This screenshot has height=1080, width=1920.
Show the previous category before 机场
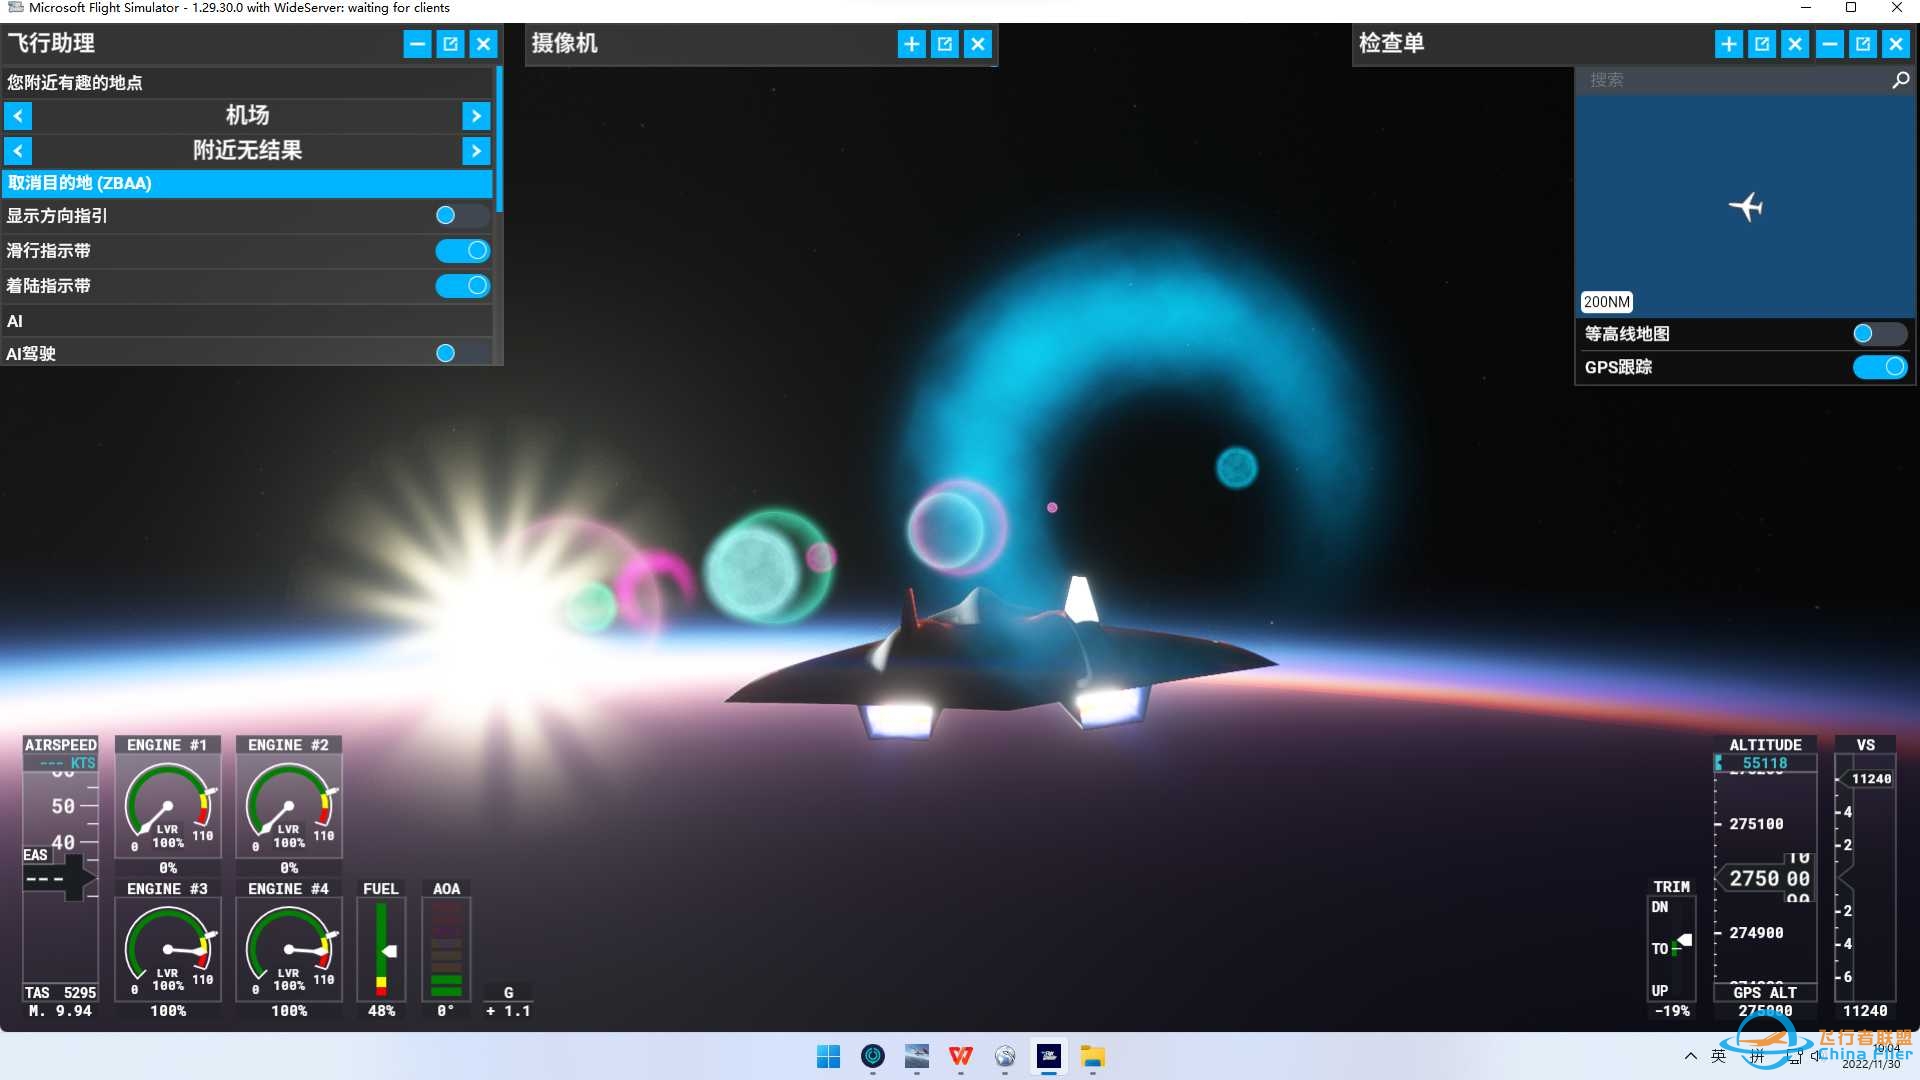pyautogui.click(x=18, y=116)
